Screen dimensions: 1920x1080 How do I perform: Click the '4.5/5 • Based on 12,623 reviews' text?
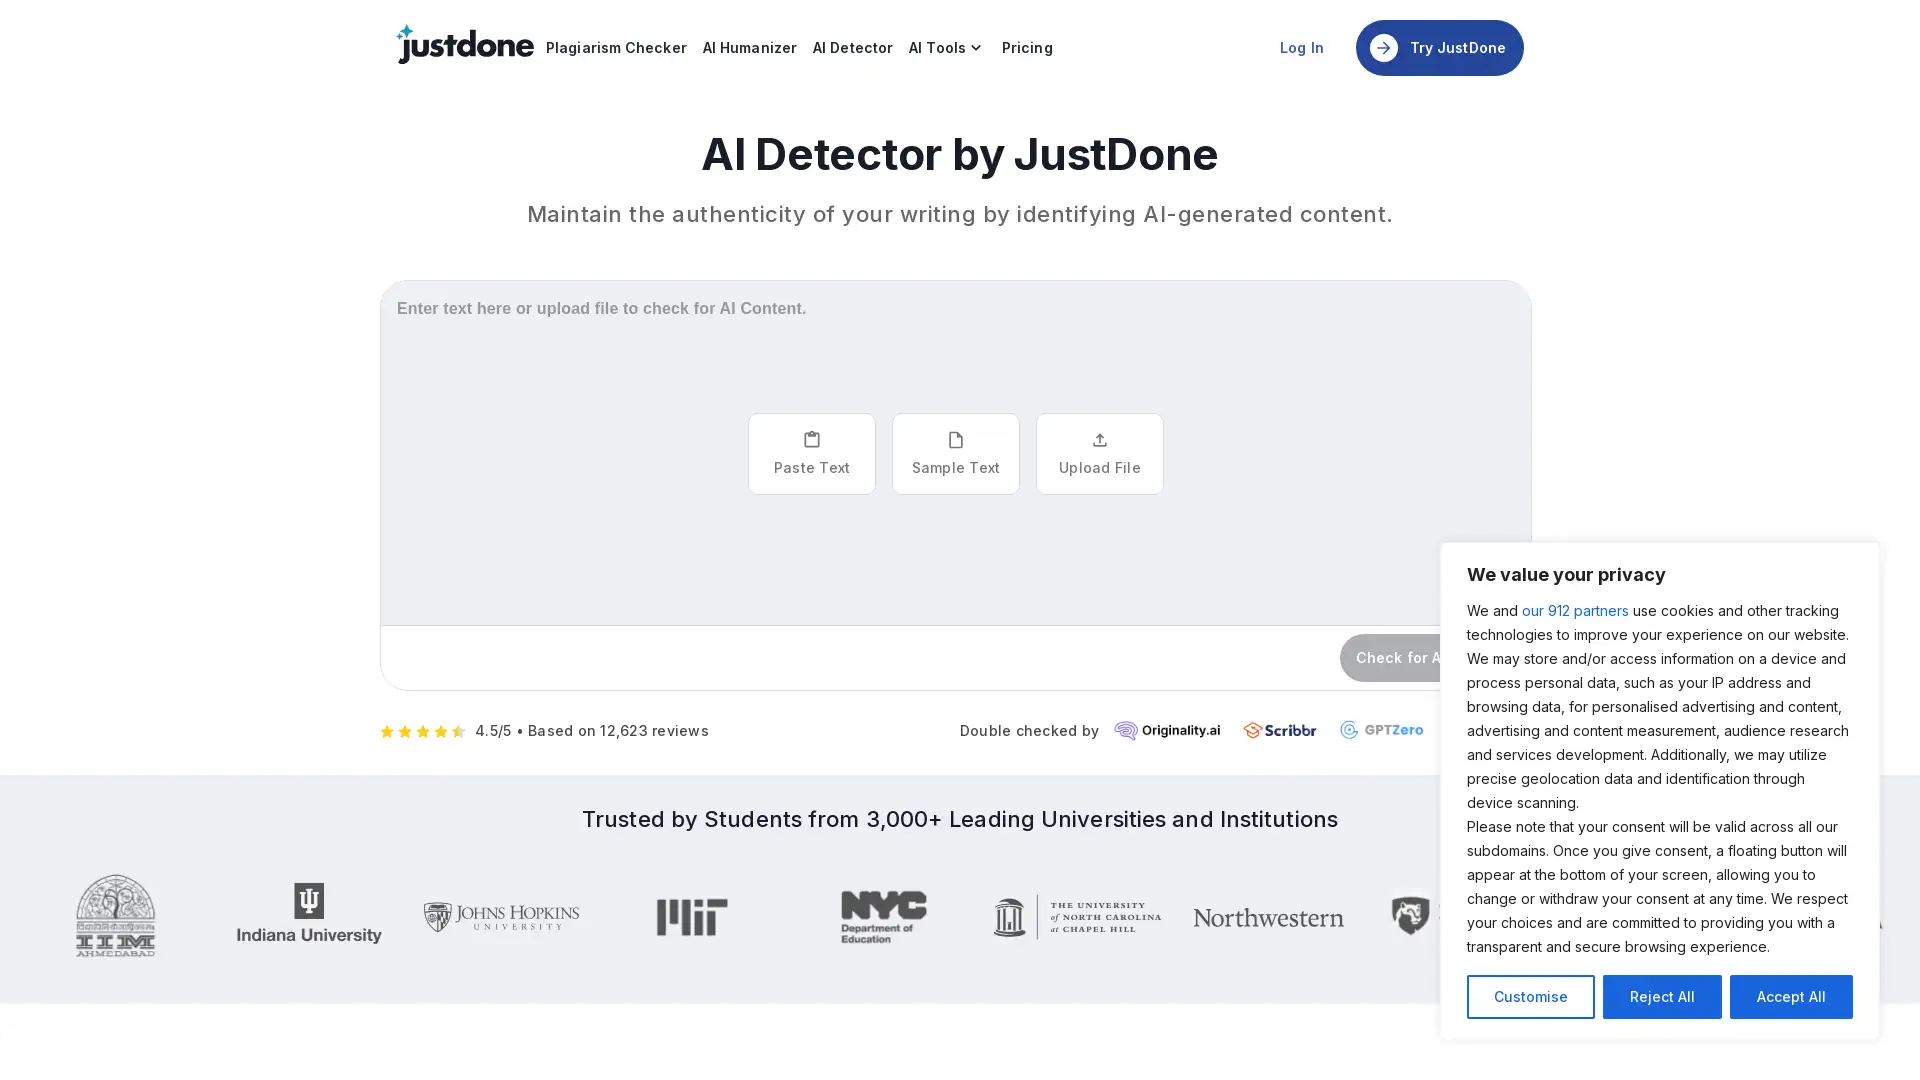coord(591,731)
